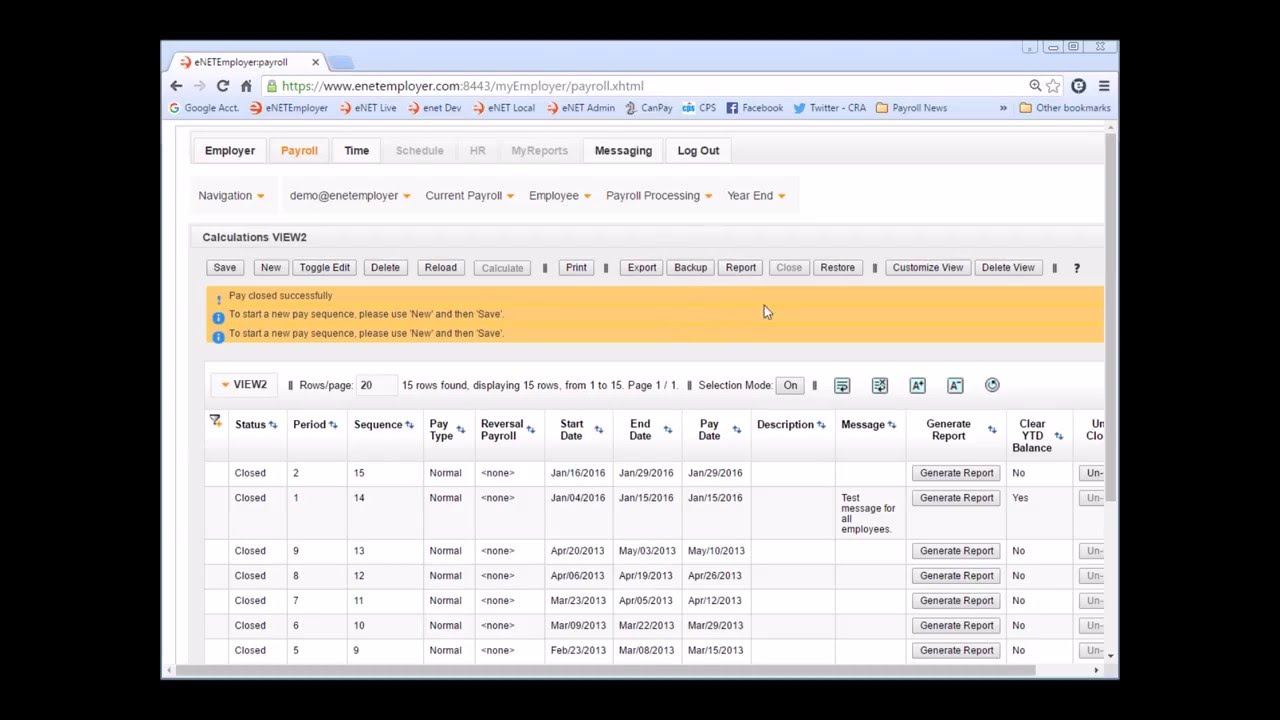Image resolution: width=1280 pixels, height=720 pixels.
Task: Close the eNETEmployer:payroll browser tab
Action: 315,62
